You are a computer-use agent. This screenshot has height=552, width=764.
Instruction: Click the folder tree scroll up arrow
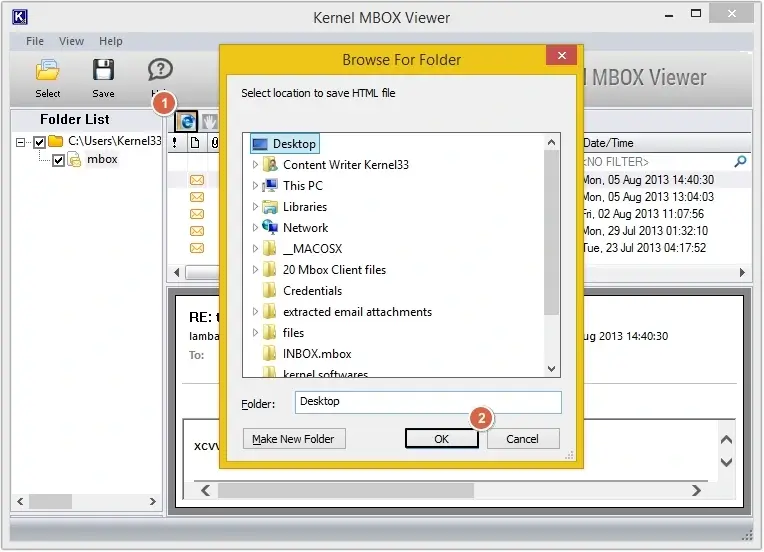[551, 142]
